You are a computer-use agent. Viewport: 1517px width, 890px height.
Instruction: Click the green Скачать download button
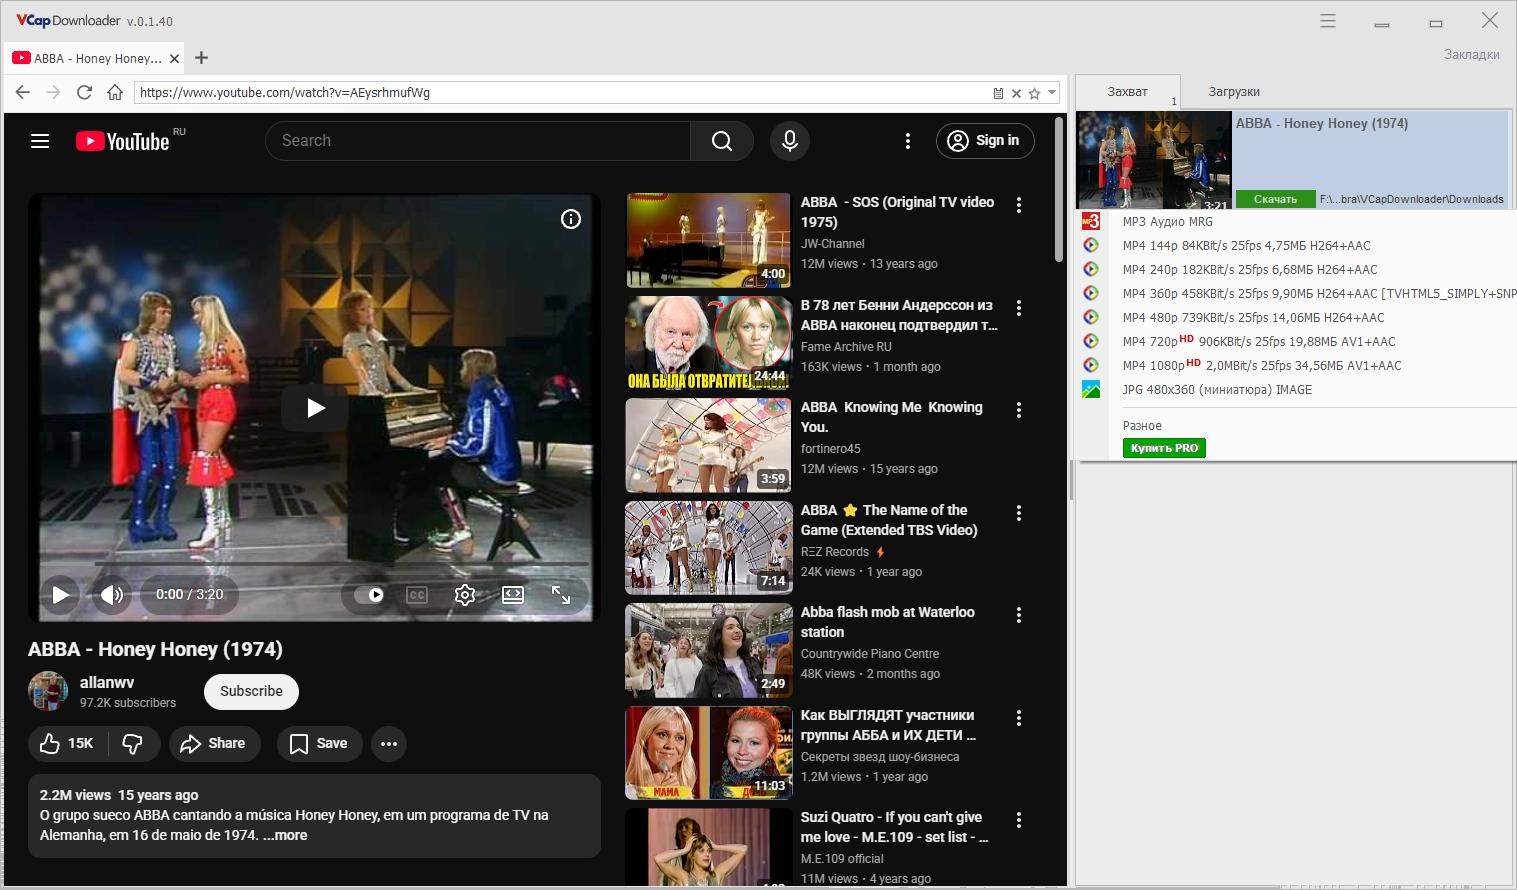[x=1275, y=199]
